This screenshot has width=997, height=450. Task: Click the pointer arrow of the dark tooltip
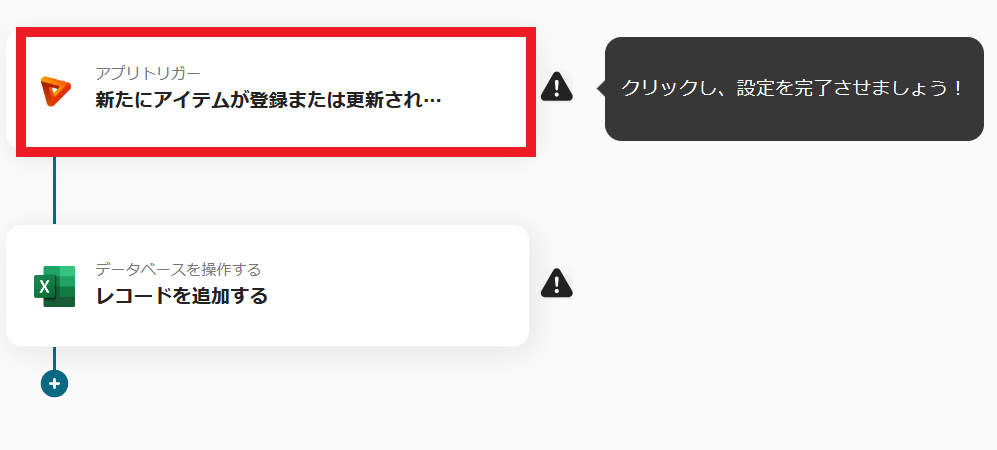pyautogui.click(x=601, y=88)
